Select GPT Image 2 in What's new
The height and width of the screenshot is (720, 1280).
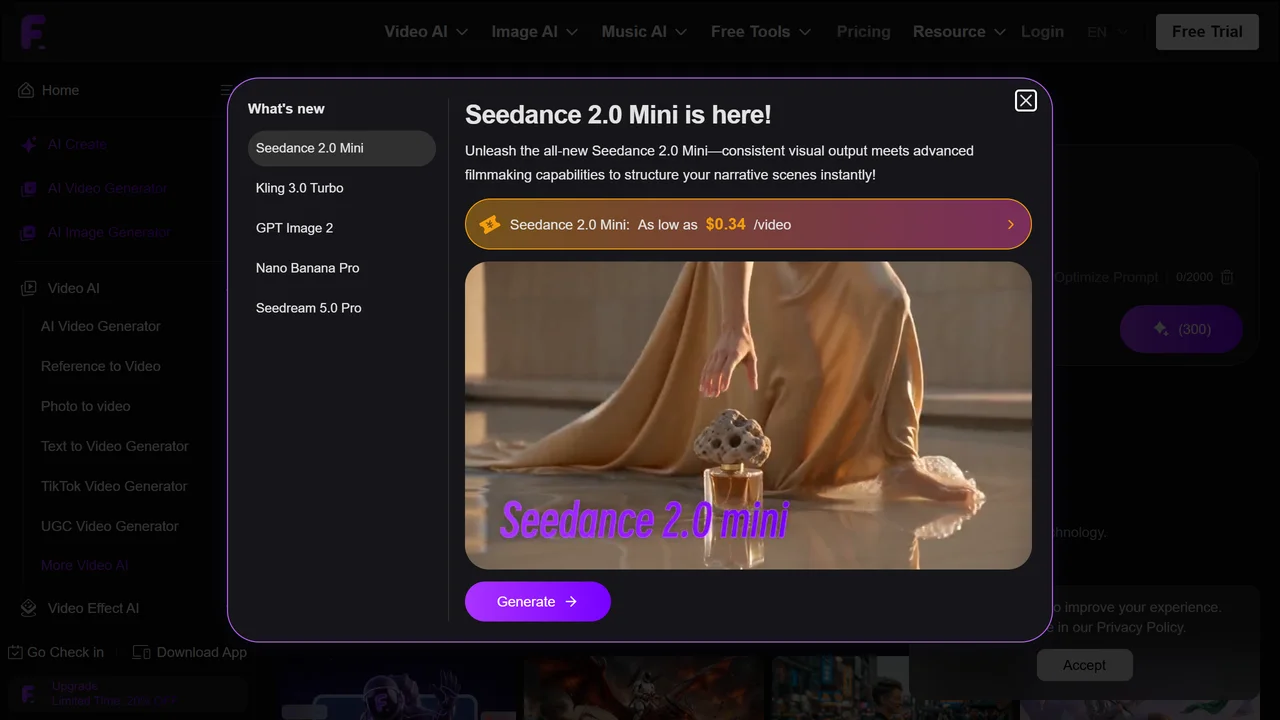tap(342, 228)
